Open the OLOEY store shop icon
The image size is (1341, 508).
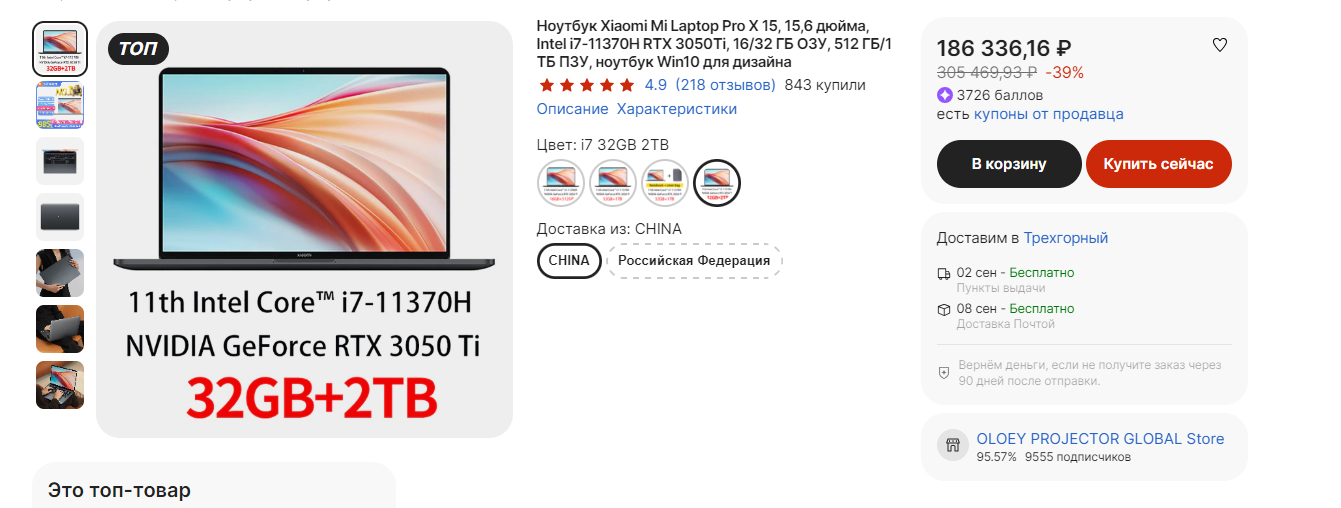(x=953, y=445)
